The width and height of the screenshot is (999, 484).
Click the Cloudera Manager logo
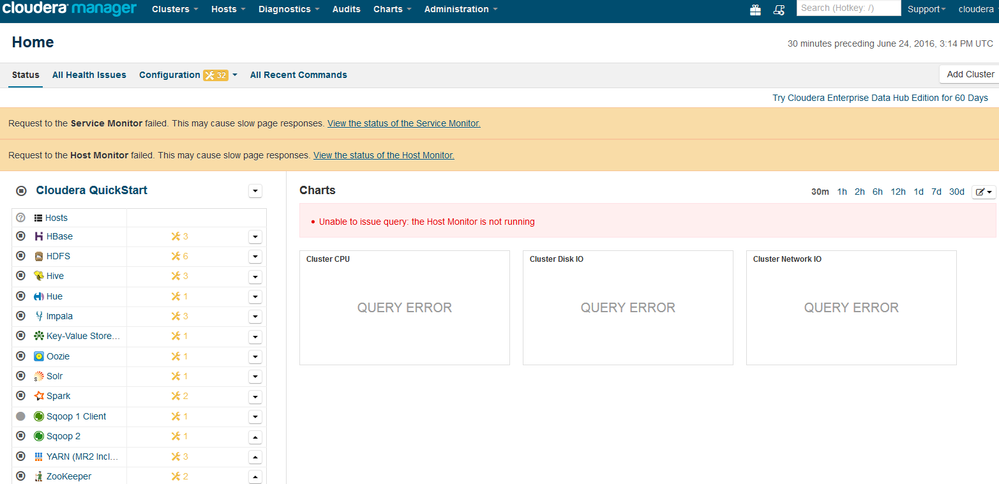click(x=69, y=9)
